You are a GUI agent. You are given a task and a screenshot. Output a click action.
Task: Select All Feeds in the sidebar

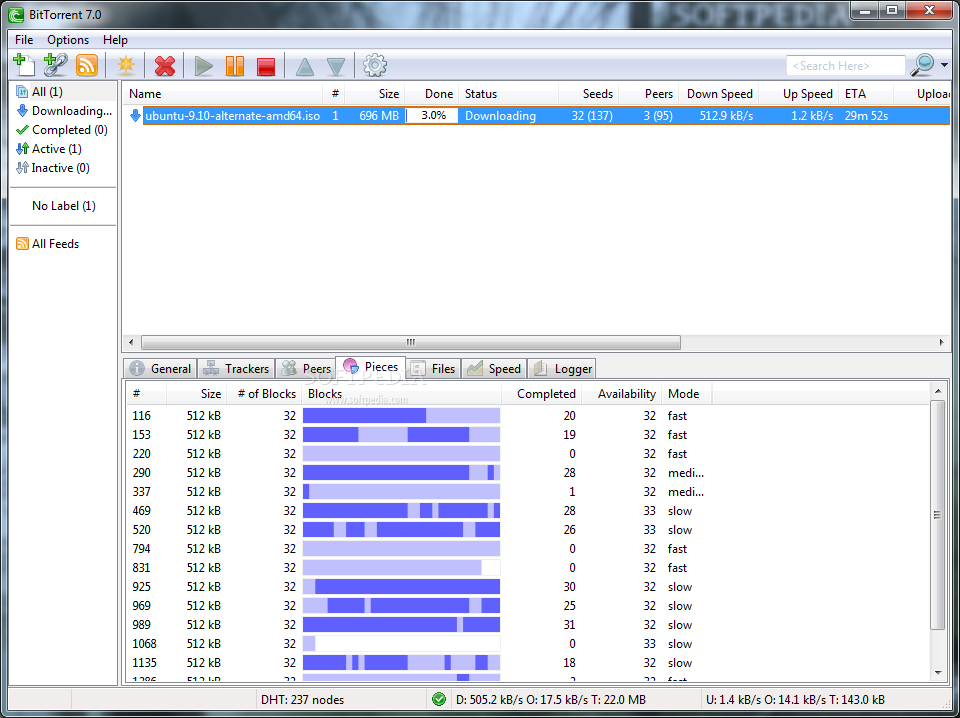pyautogui.click(x=55, y=244)
